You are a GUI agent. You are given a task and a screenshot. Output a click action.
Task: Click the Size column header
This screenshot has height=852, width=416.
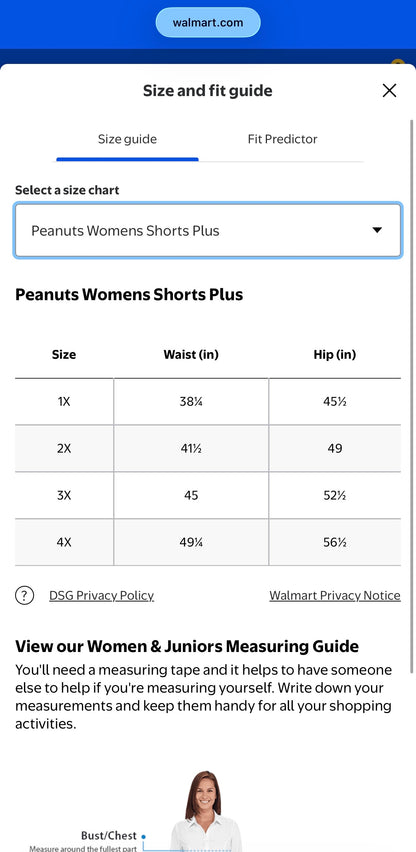point(64,355)
